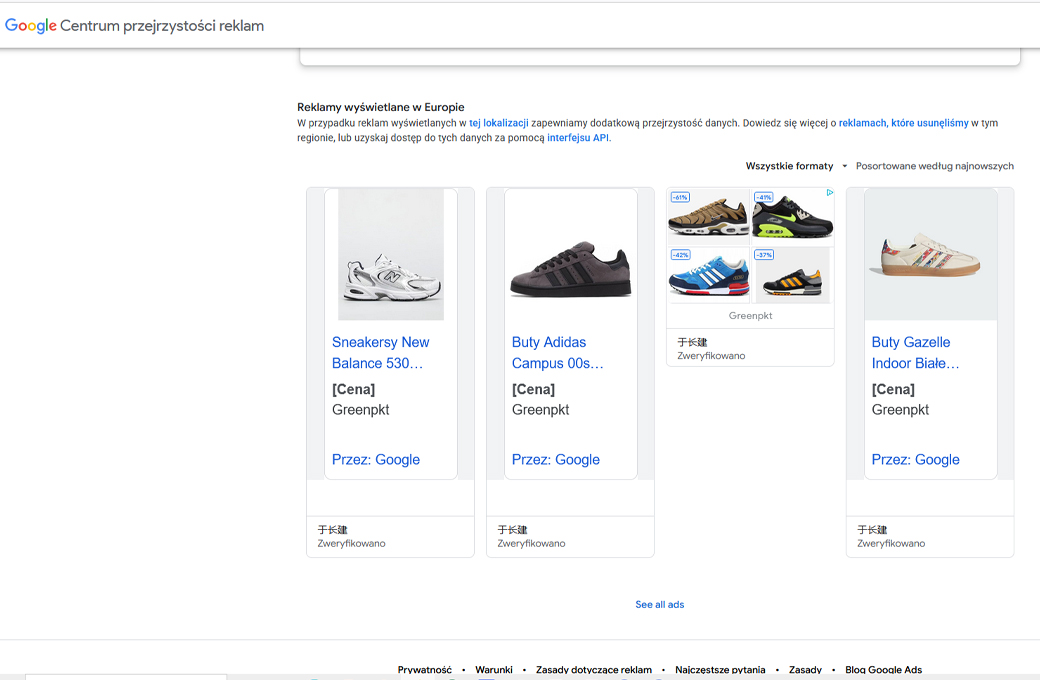The height and width of the screenshot is (680, 1040).
Task: Click advertiser name 于长建 below New Balance ad
Action: tap(332, 529)
